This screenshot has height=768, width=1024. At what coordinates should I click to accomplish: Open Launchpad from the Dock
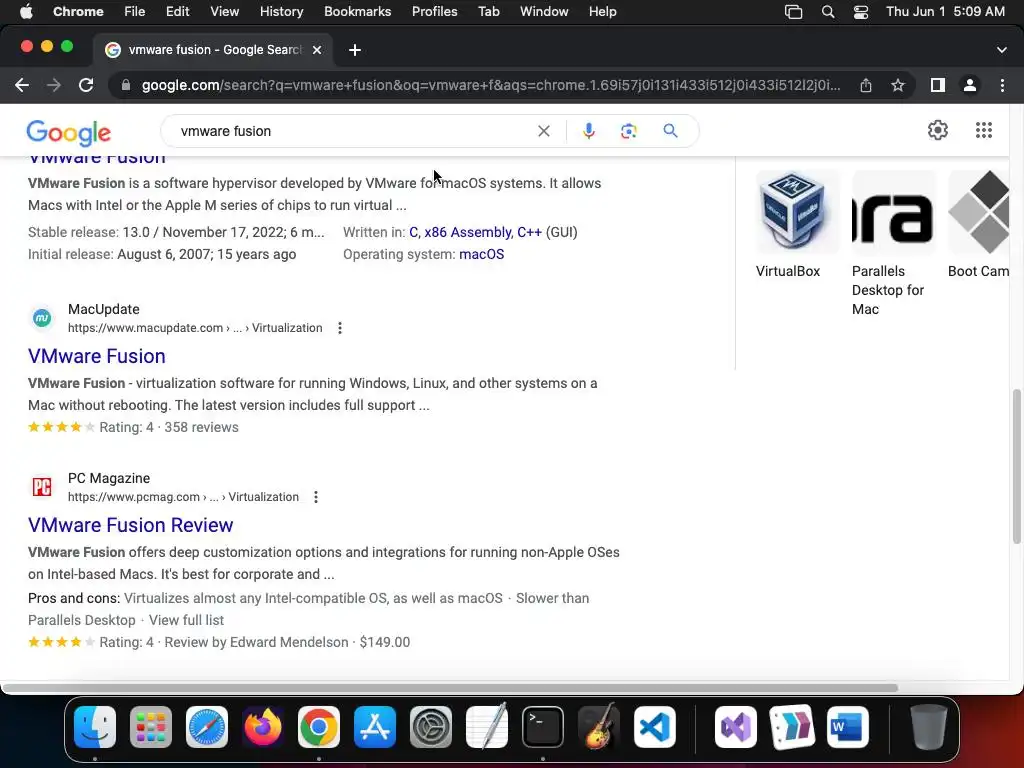coord(151,727)
